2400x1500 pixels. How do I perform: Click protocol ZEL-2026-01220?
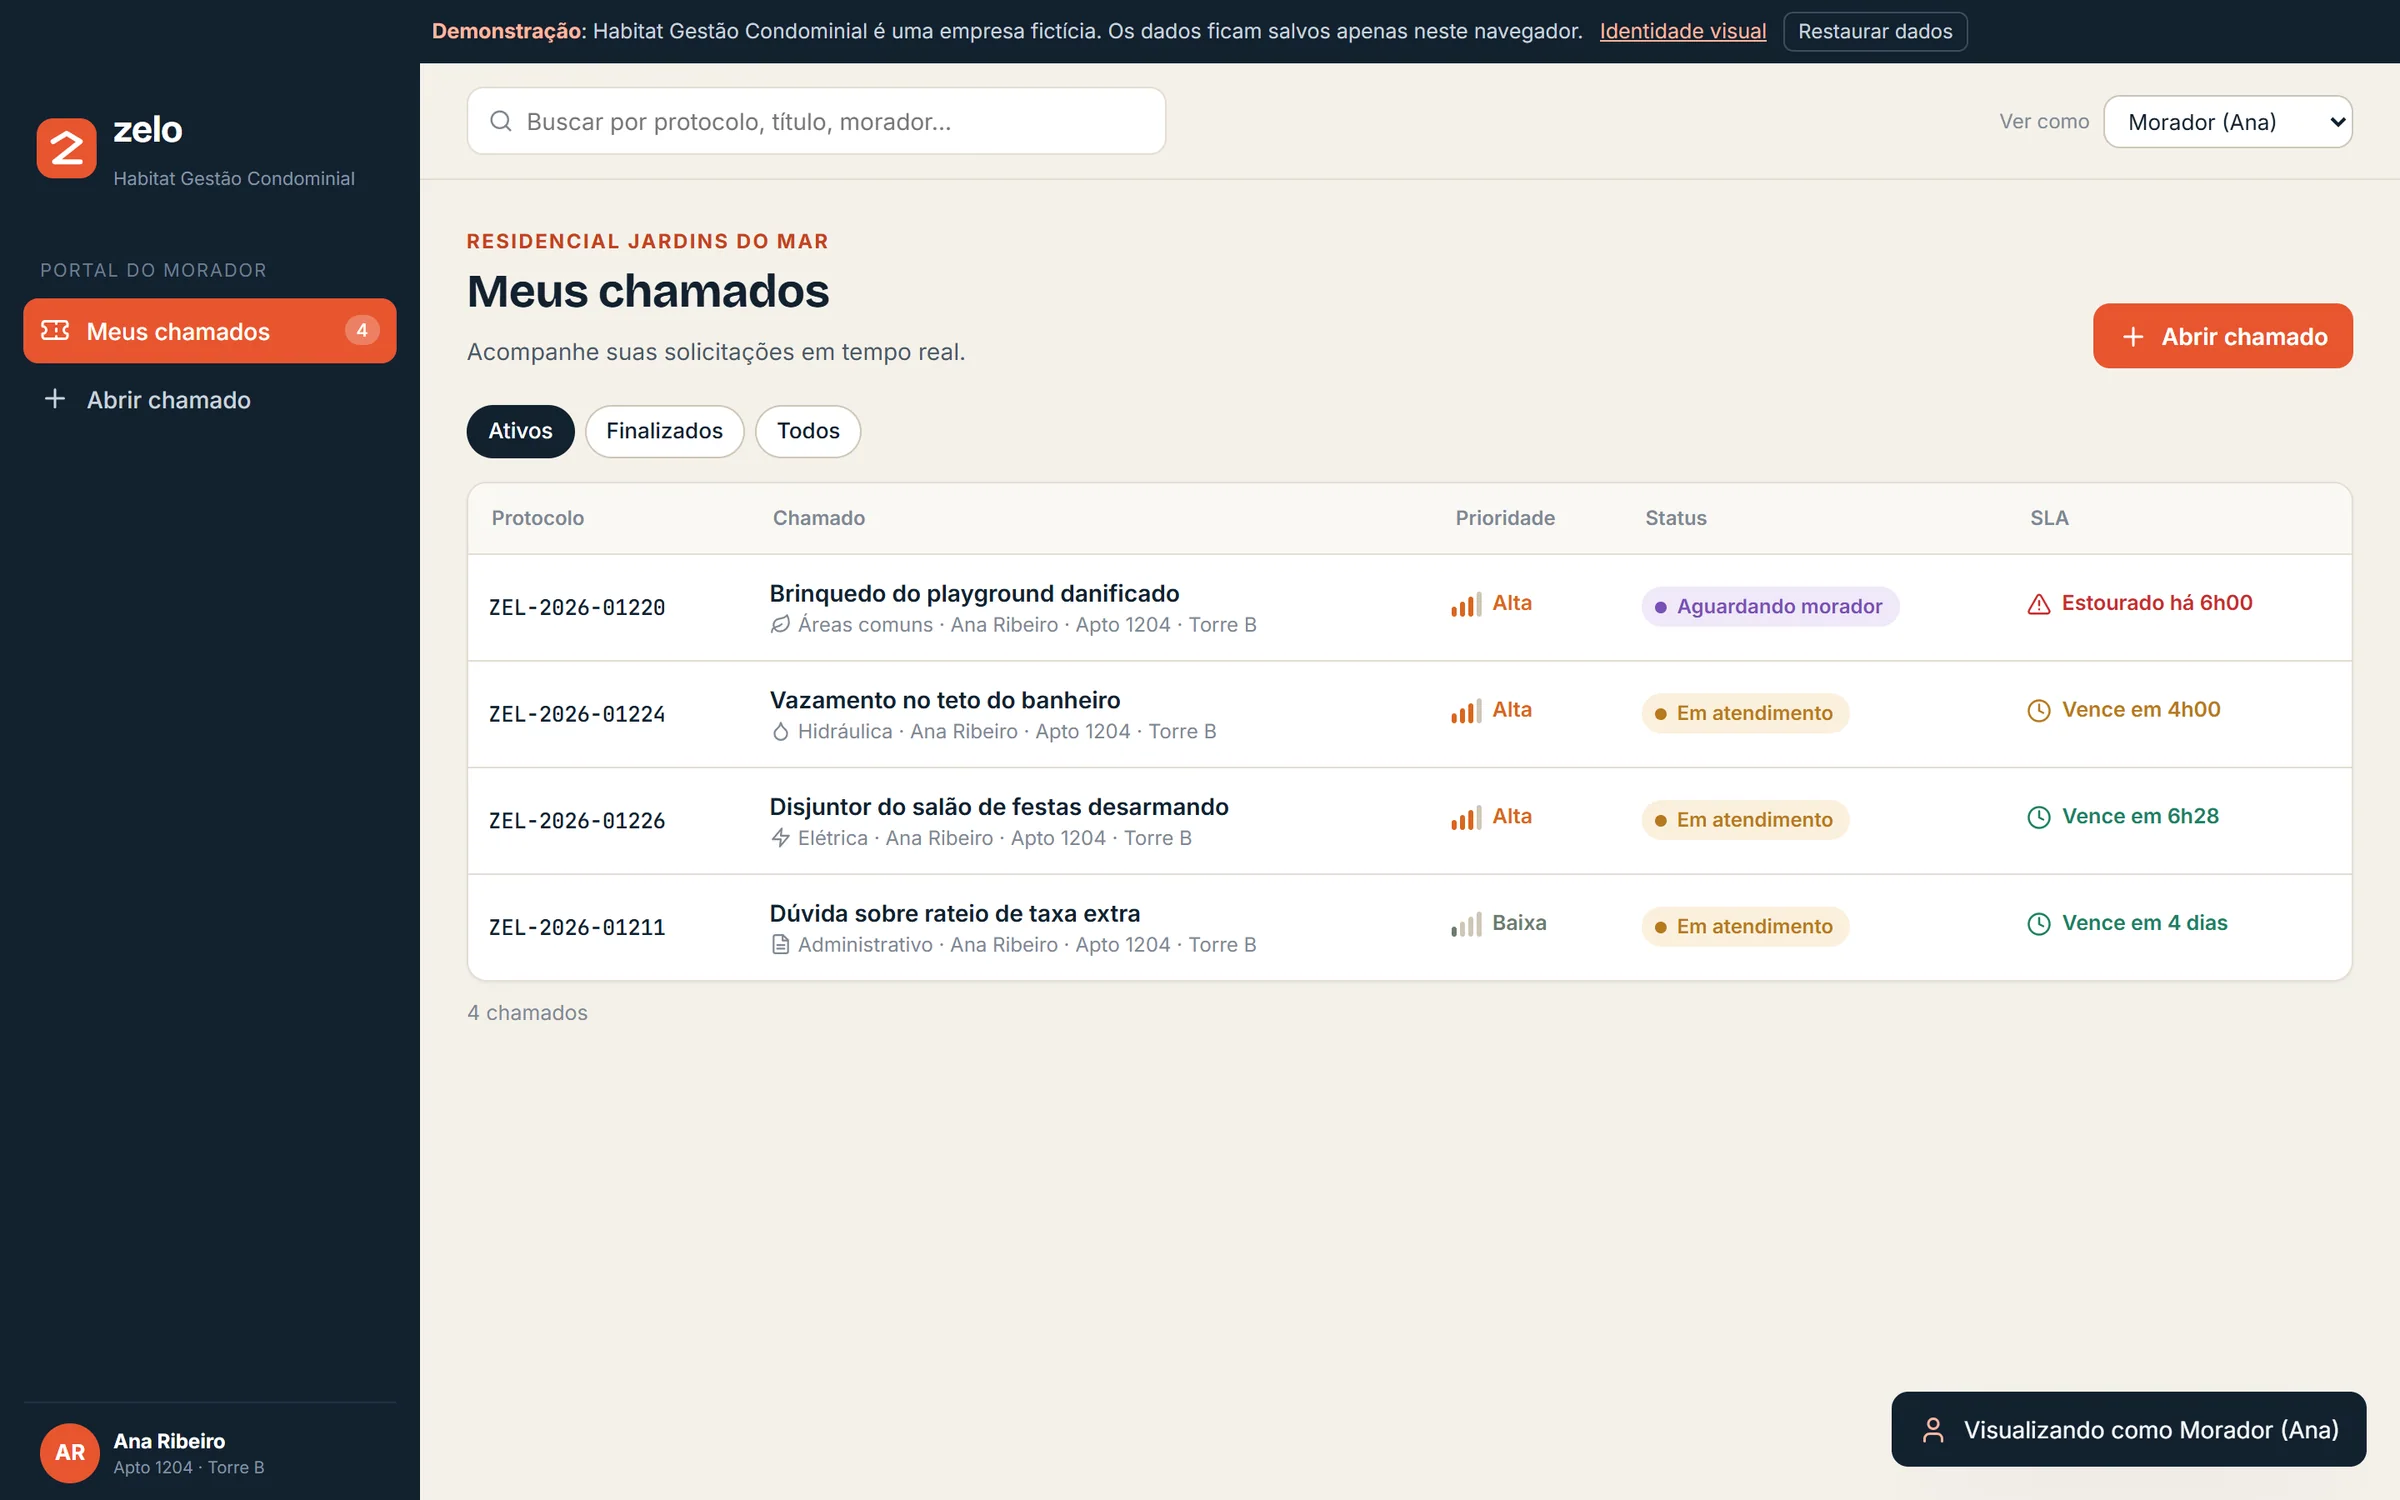coord(577,608)
